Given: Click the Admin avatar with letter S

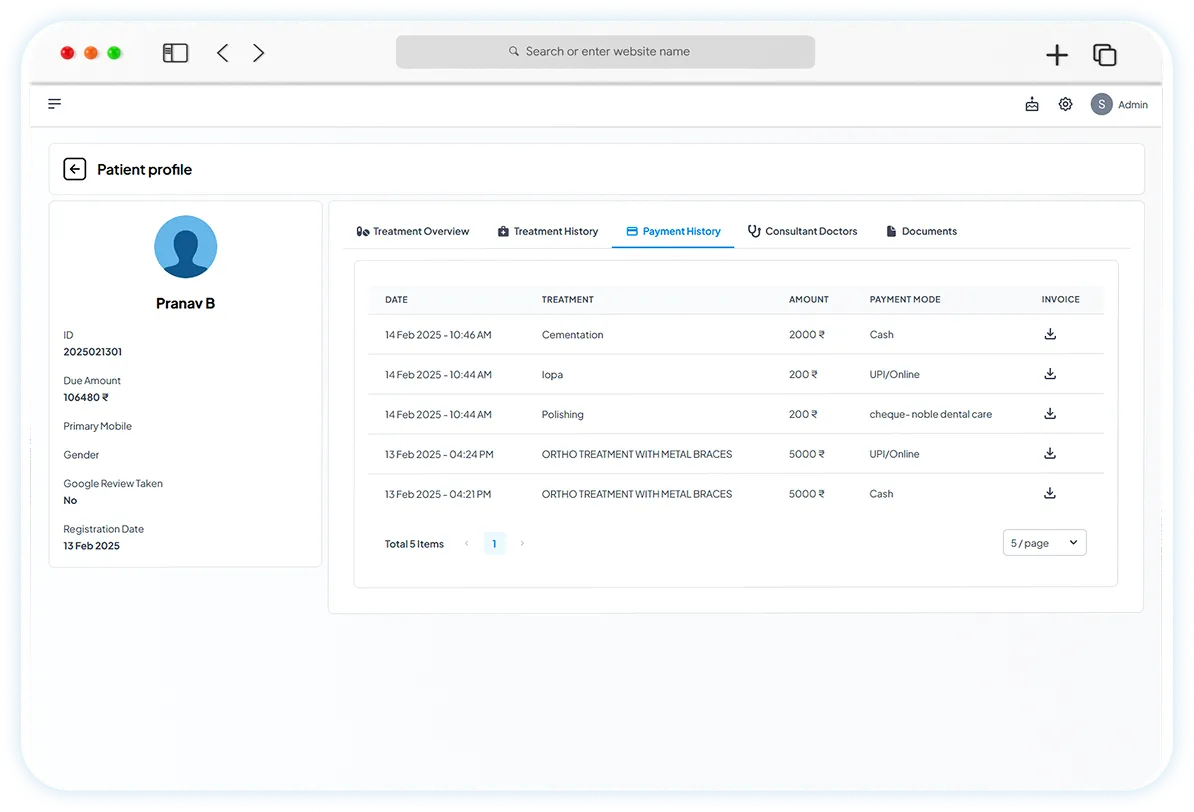Looking at the screenshot, I should click(x=1101, y=104).
